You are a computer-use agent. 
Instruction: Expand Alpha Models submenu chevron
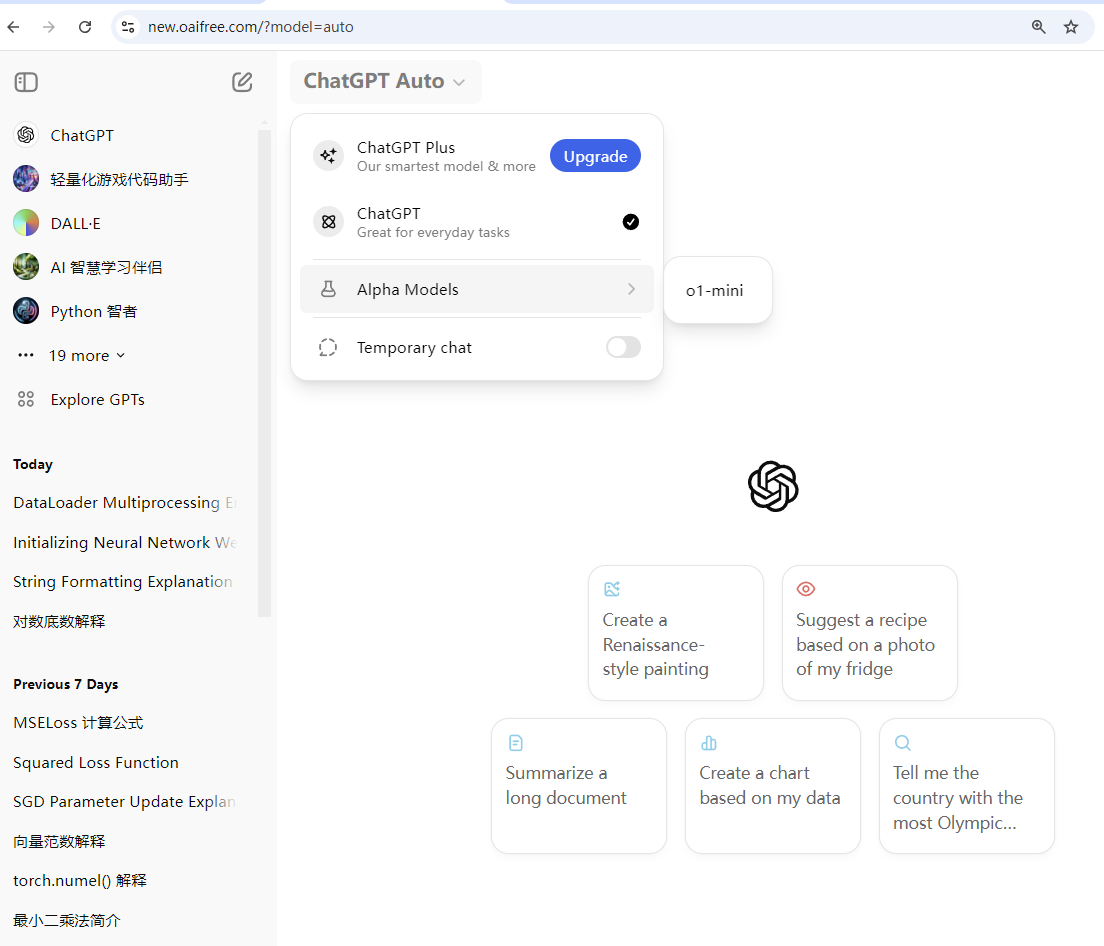tap(632, 289)
